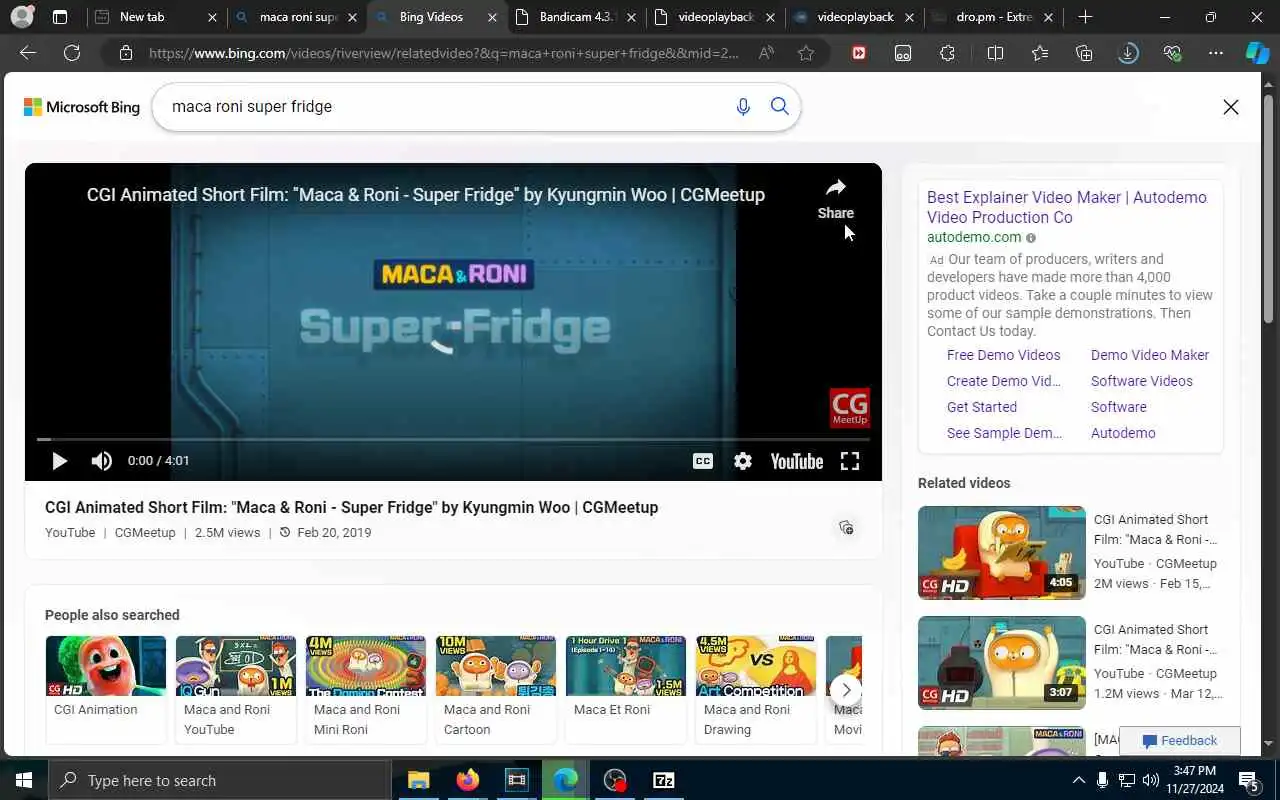Switch to the dro.pm tab
1280x800 pixels.
point(994,17)
